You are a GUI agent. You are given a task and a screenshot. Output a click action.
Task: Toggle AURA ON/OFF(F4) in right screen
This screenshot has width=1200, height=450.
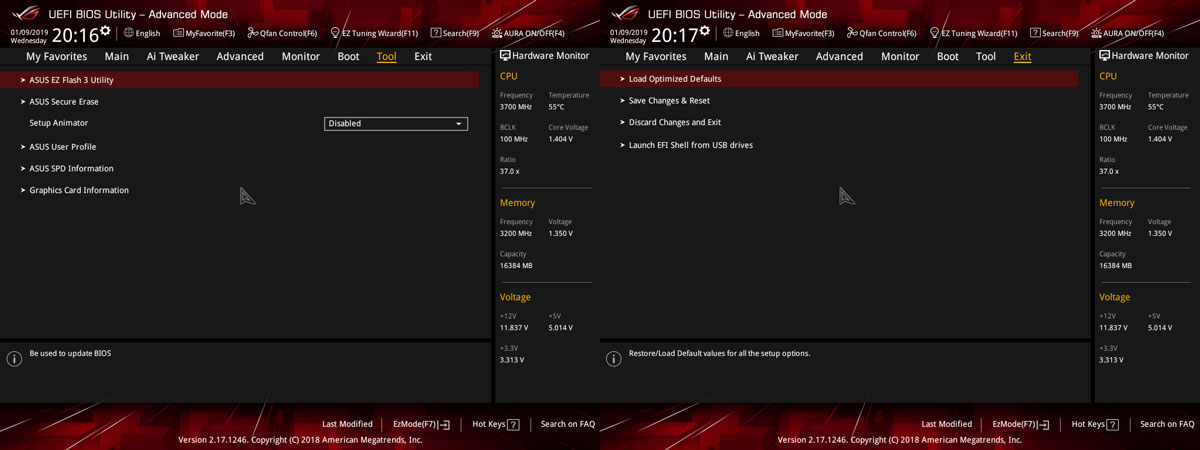pos(1128,33)
